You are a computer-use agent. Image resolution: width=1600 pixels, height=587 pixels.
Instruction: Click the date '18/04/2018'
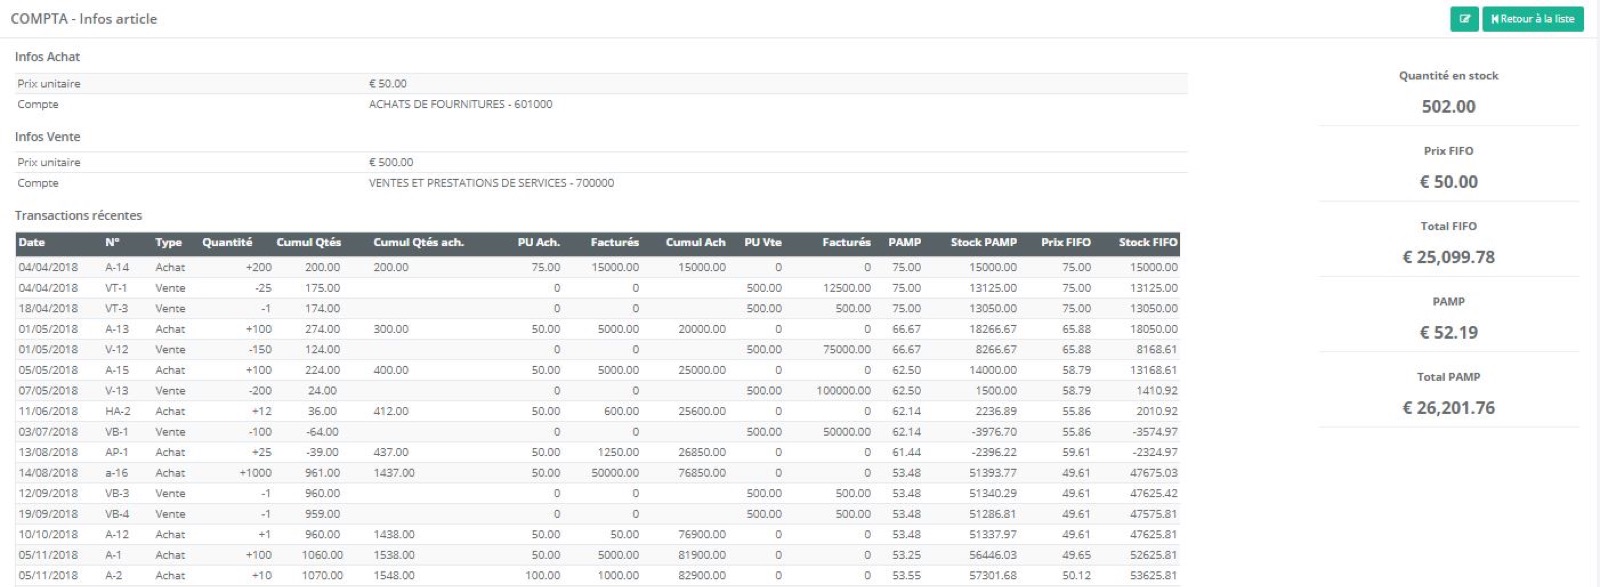[48, 309]
